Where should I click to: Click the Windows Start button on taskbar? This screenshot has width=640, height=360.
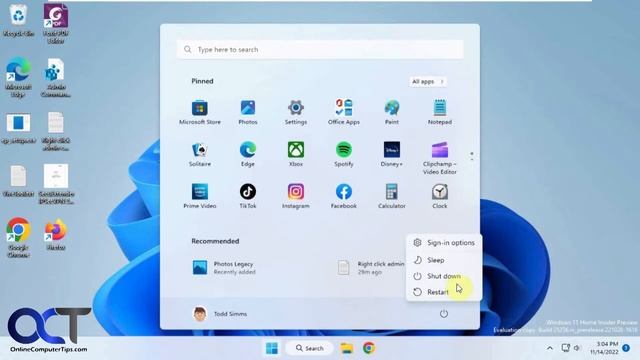pos(272,348)
